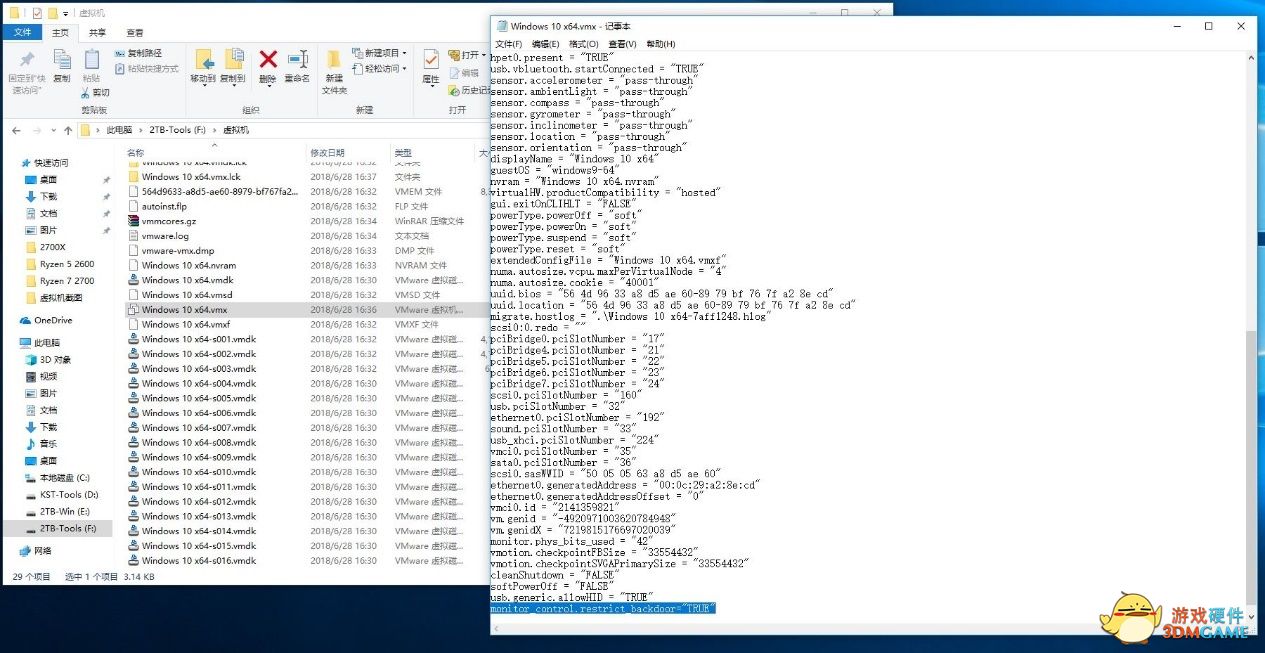This screenshot has height=653, width=1265.
Task: Click the Cut (剪切) scissors icon
Action: (86, 93)
